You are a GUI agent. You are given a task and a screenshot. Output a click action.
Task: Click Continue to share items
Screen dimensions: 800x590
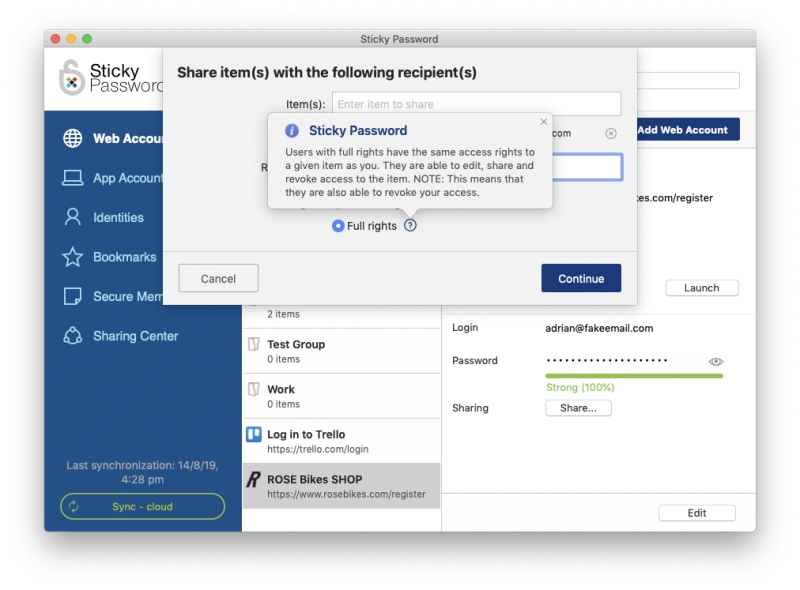coord(581,278)
